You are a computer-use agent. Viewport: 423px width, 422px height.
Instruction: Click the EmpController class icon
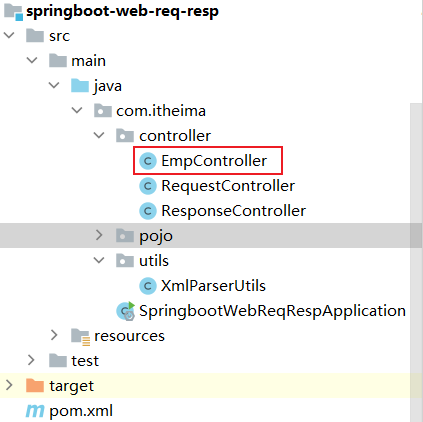pos(148,161)
